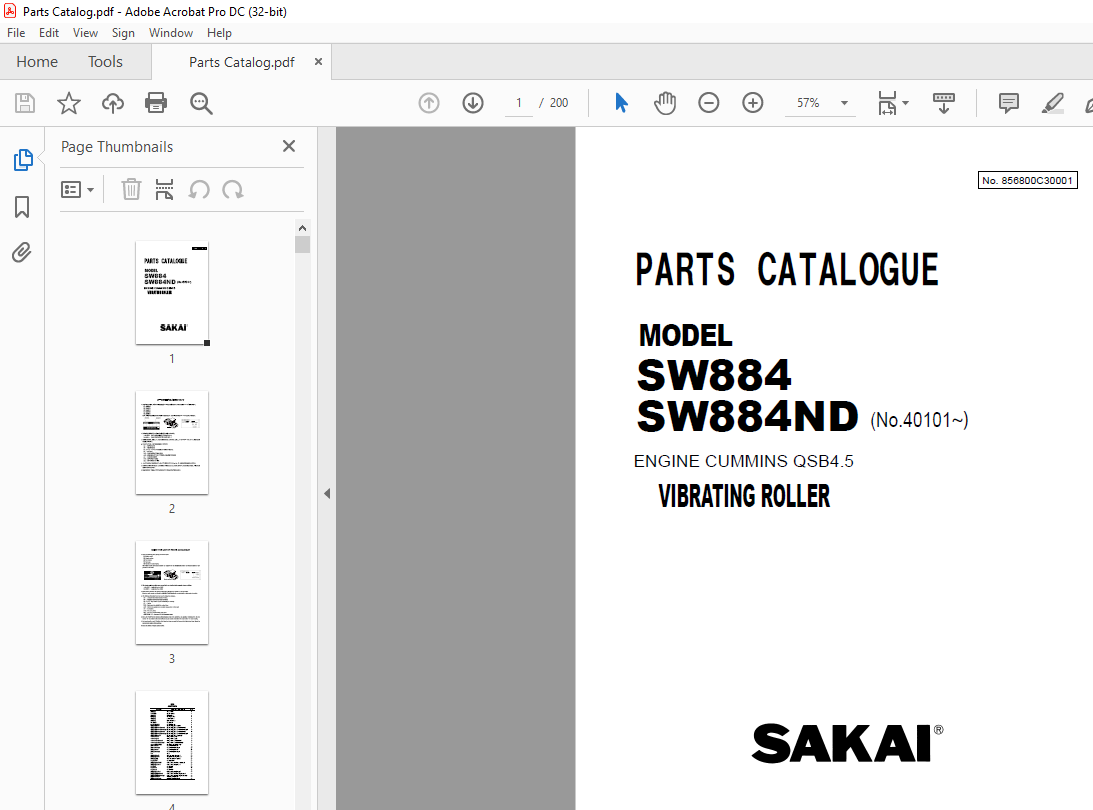Click thumbnail scrollbar up arrow
Screen dimensions: 1093x810
302,228
